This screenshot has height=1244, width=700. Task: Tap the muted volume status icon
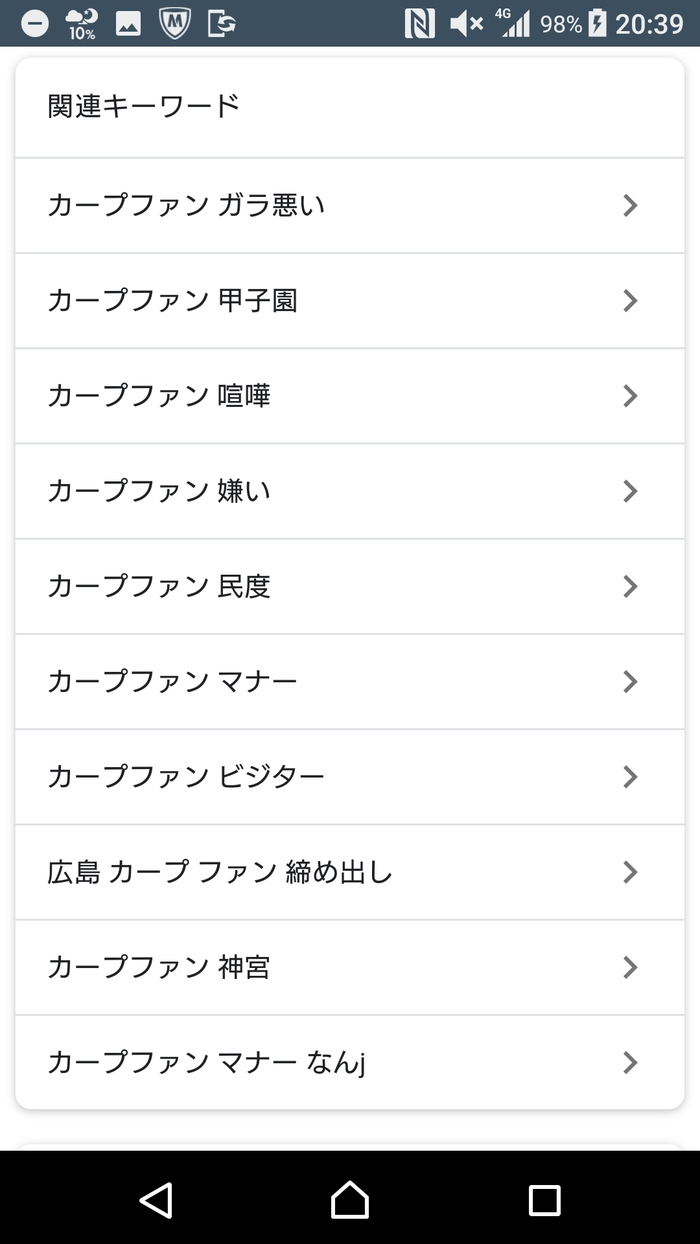click(x=466, y=23)
